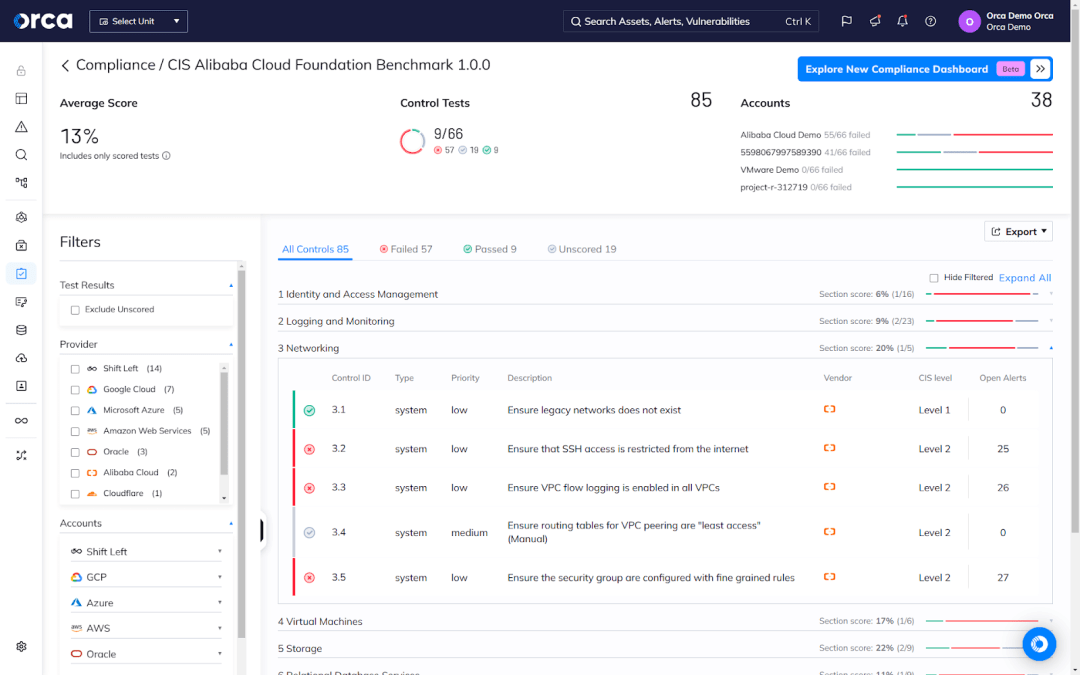Screen dimensions: 1080x675
Task: Click the unscored status icon of control 3.4
Action: 309,532
